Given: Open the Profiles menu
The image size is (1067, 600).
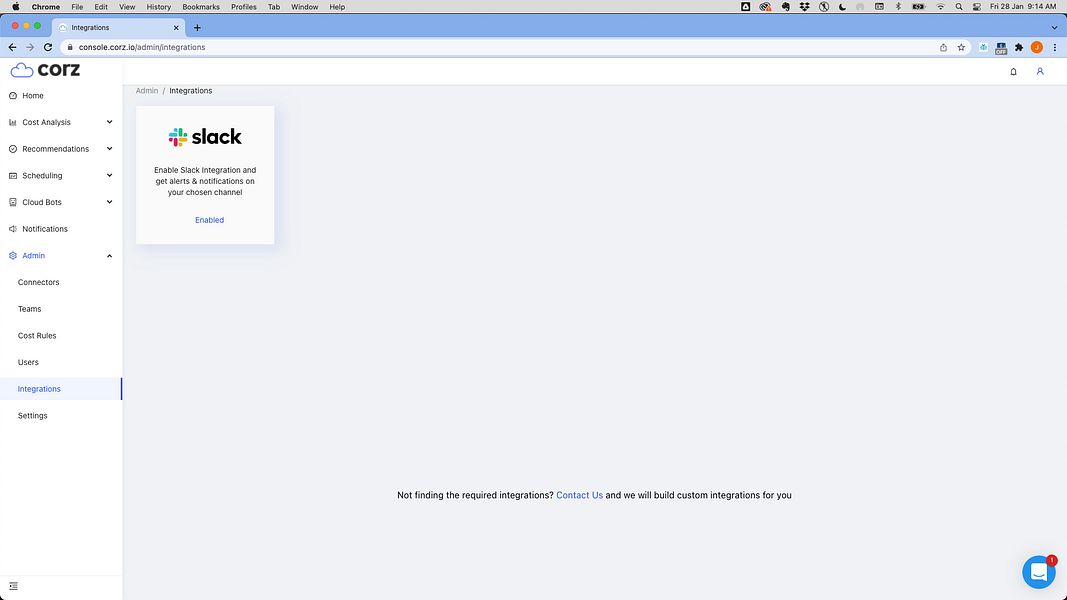Looking at the screenshot, I should pyautogui.click(x=244, y=7).
